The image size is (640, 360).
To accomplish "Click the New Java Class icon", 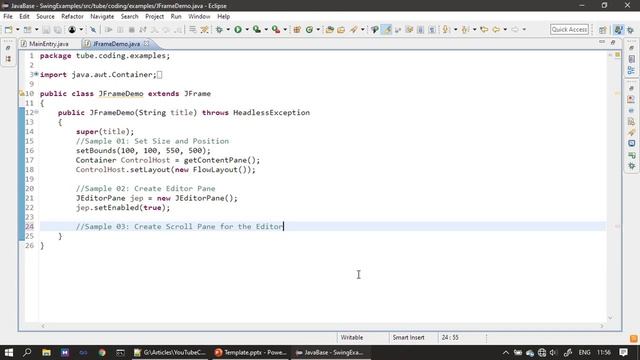I will point(309,29).
